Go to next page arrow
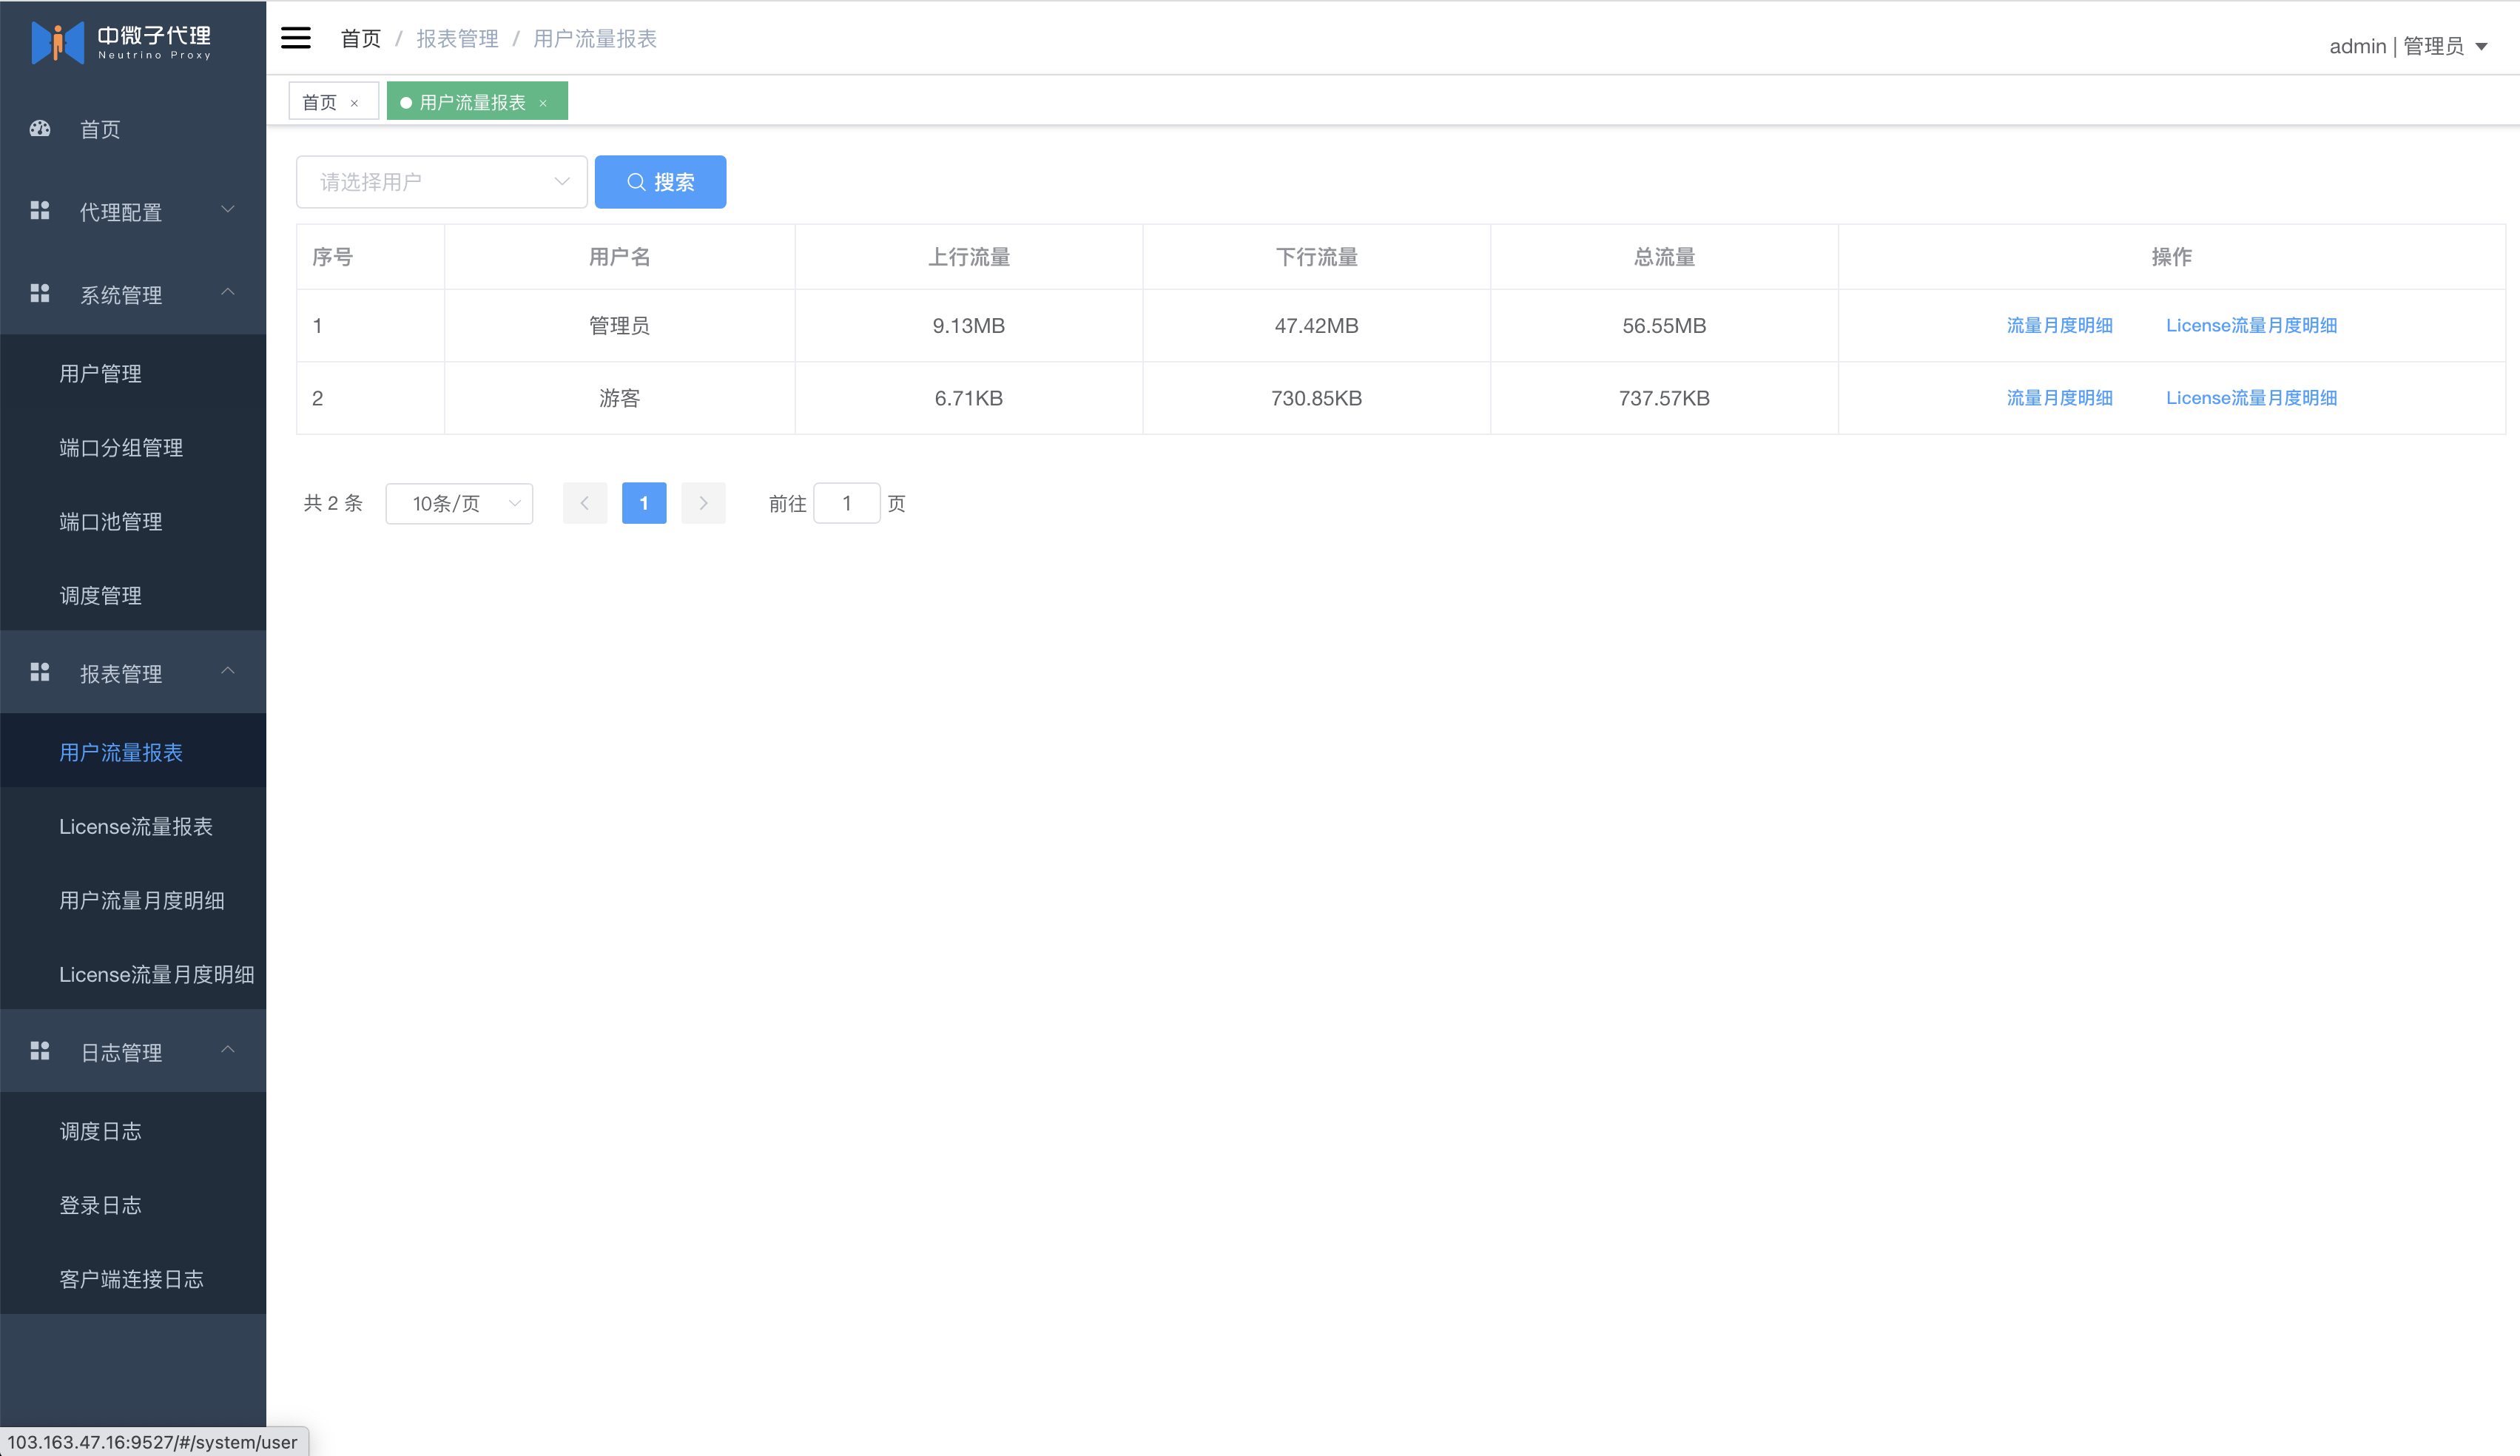Image resolution: width=2520 pixels, height=1456 pixels. click(703, 503)
